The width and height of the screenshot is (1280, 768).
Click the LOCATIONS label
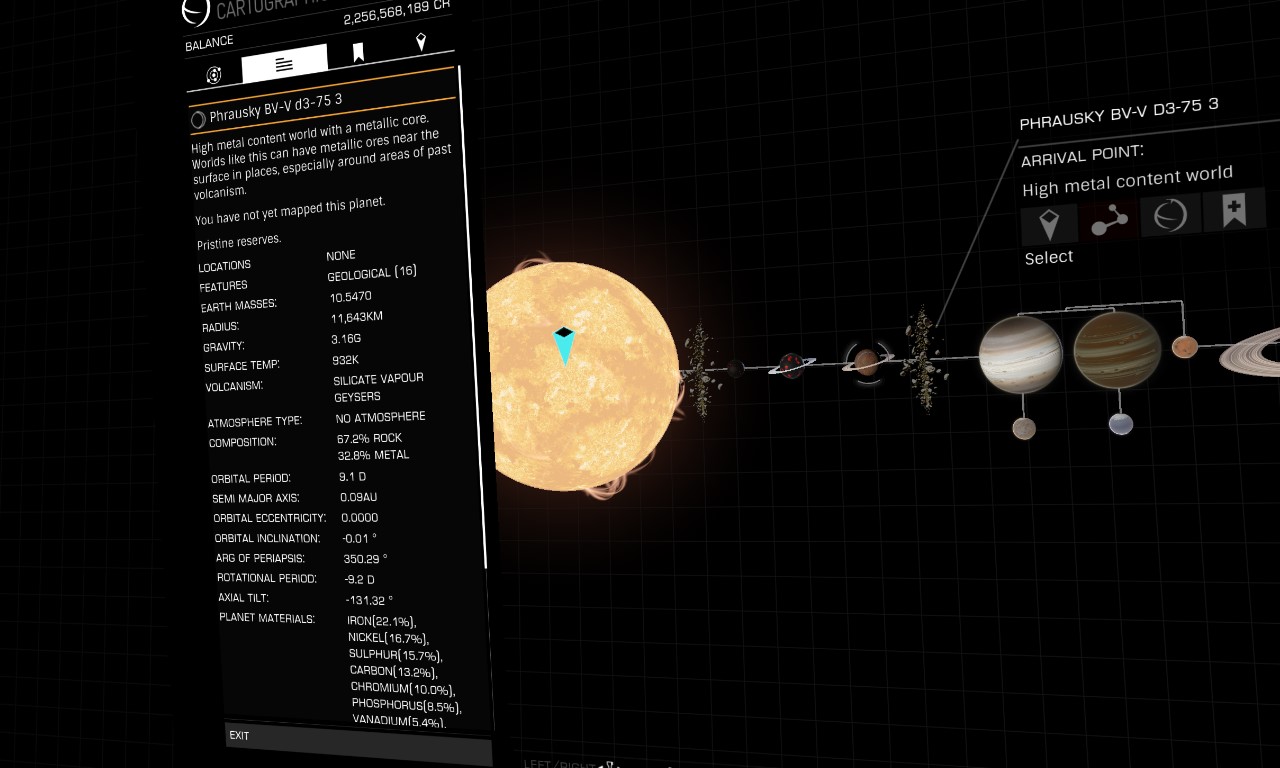pos(225,266)
